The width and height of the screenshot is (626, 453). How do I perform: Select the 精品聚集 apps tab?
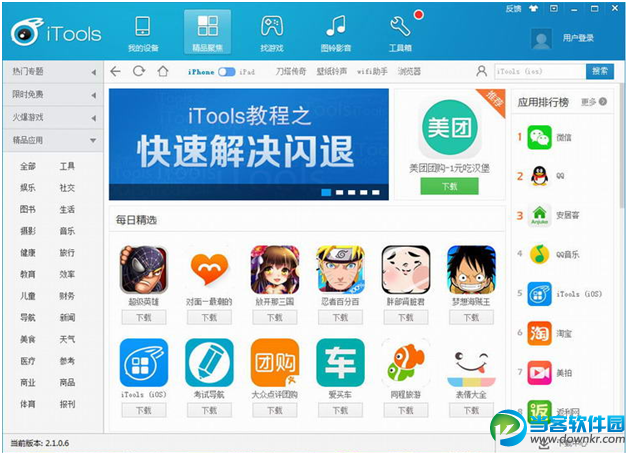click(207, 33)
